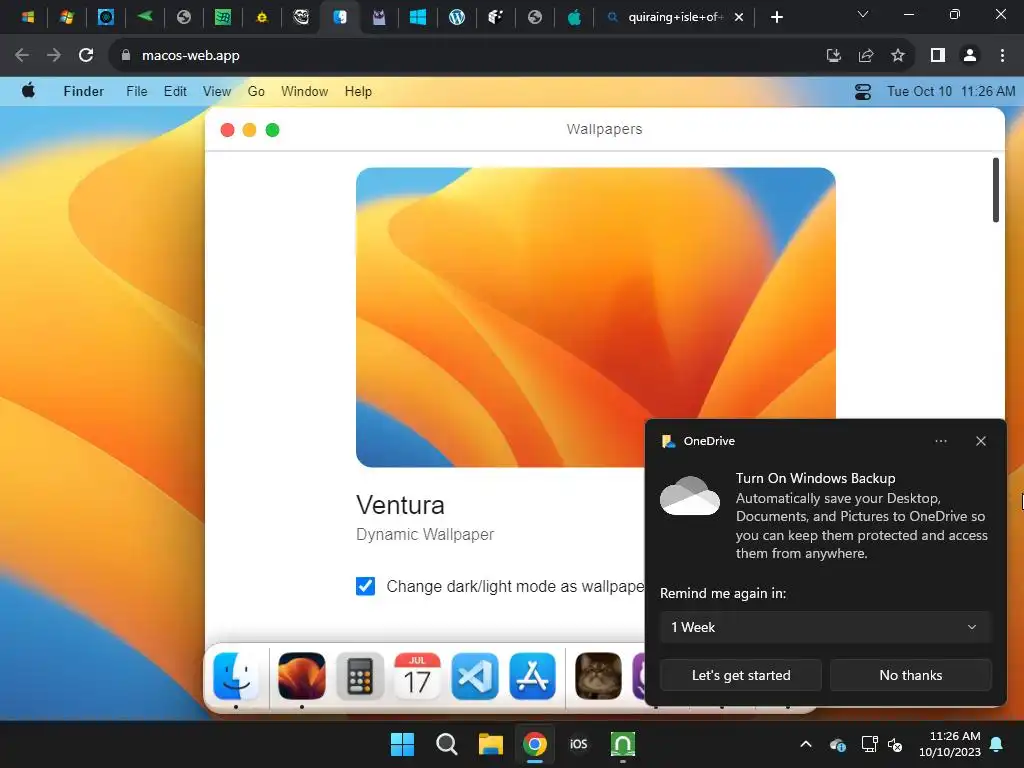Viewport: 1024px width, 768px height.
Task: Open the Ventura wallpapers dock icon
Action: click(302, 675)
